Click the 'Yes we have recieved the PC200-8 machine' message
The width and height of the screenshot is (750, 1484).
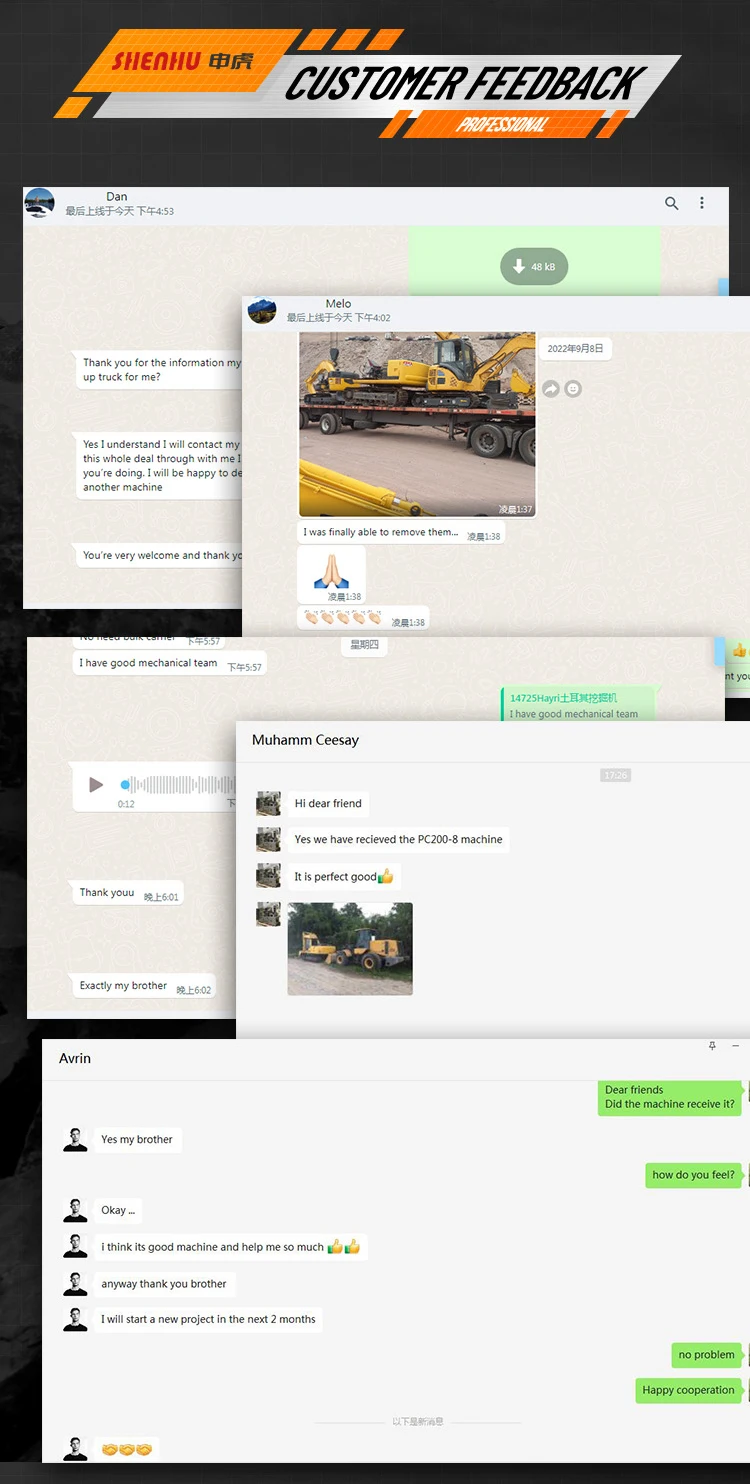[x=398, y=840]
